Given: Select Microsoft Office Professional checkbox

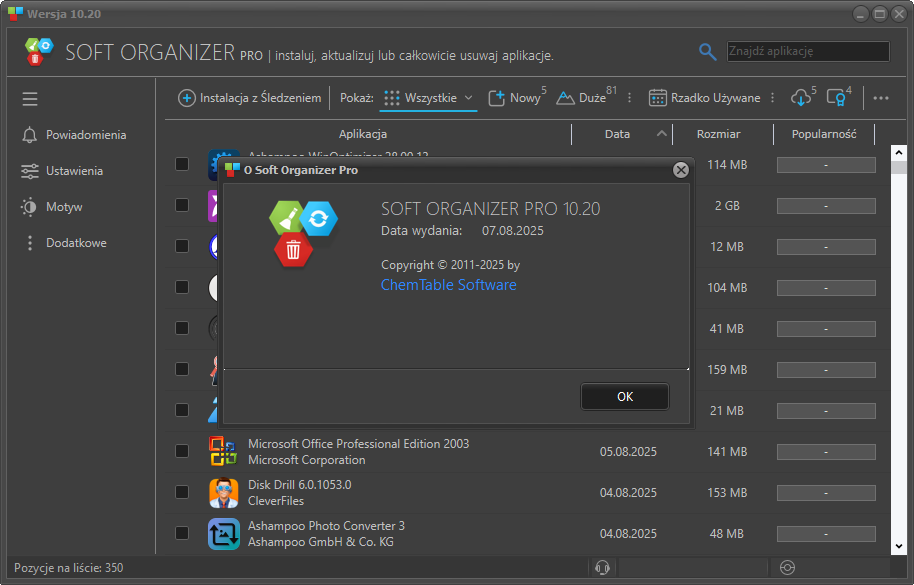Looking at the screenshot, I should [182, 451].
